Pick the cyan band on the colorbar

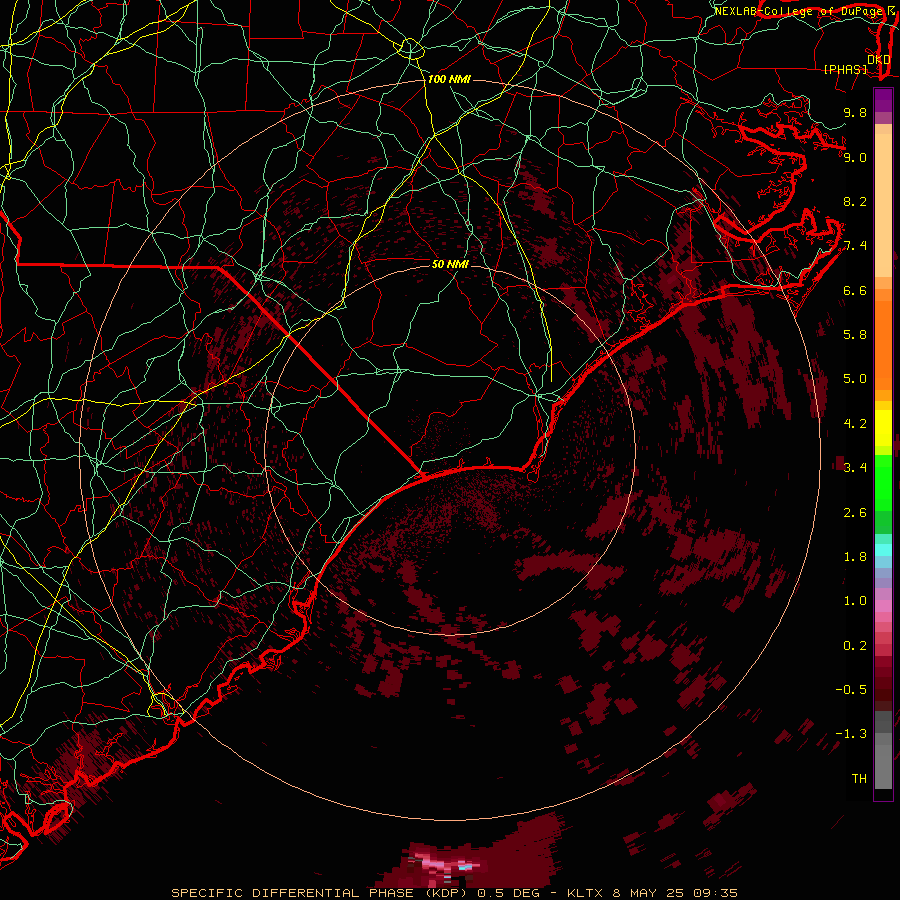point(883,549)
